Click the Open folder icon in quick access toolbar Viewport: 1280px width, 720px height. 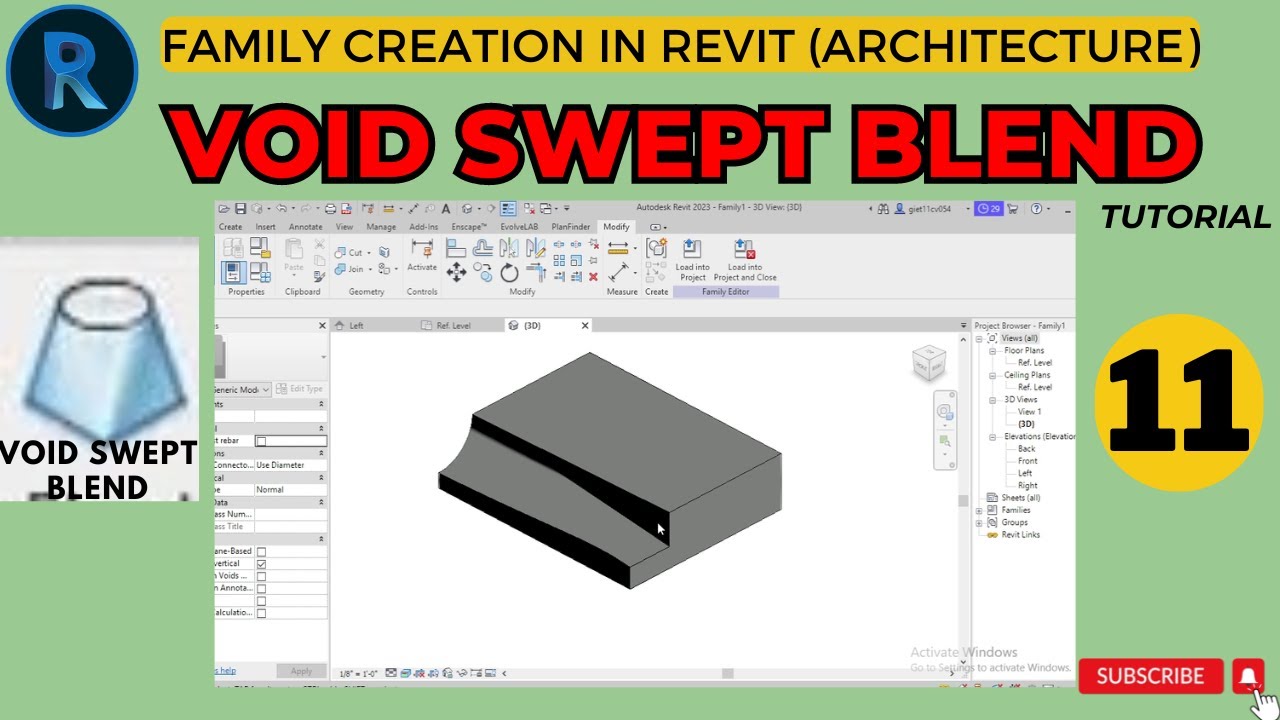[x=224, y=208]
